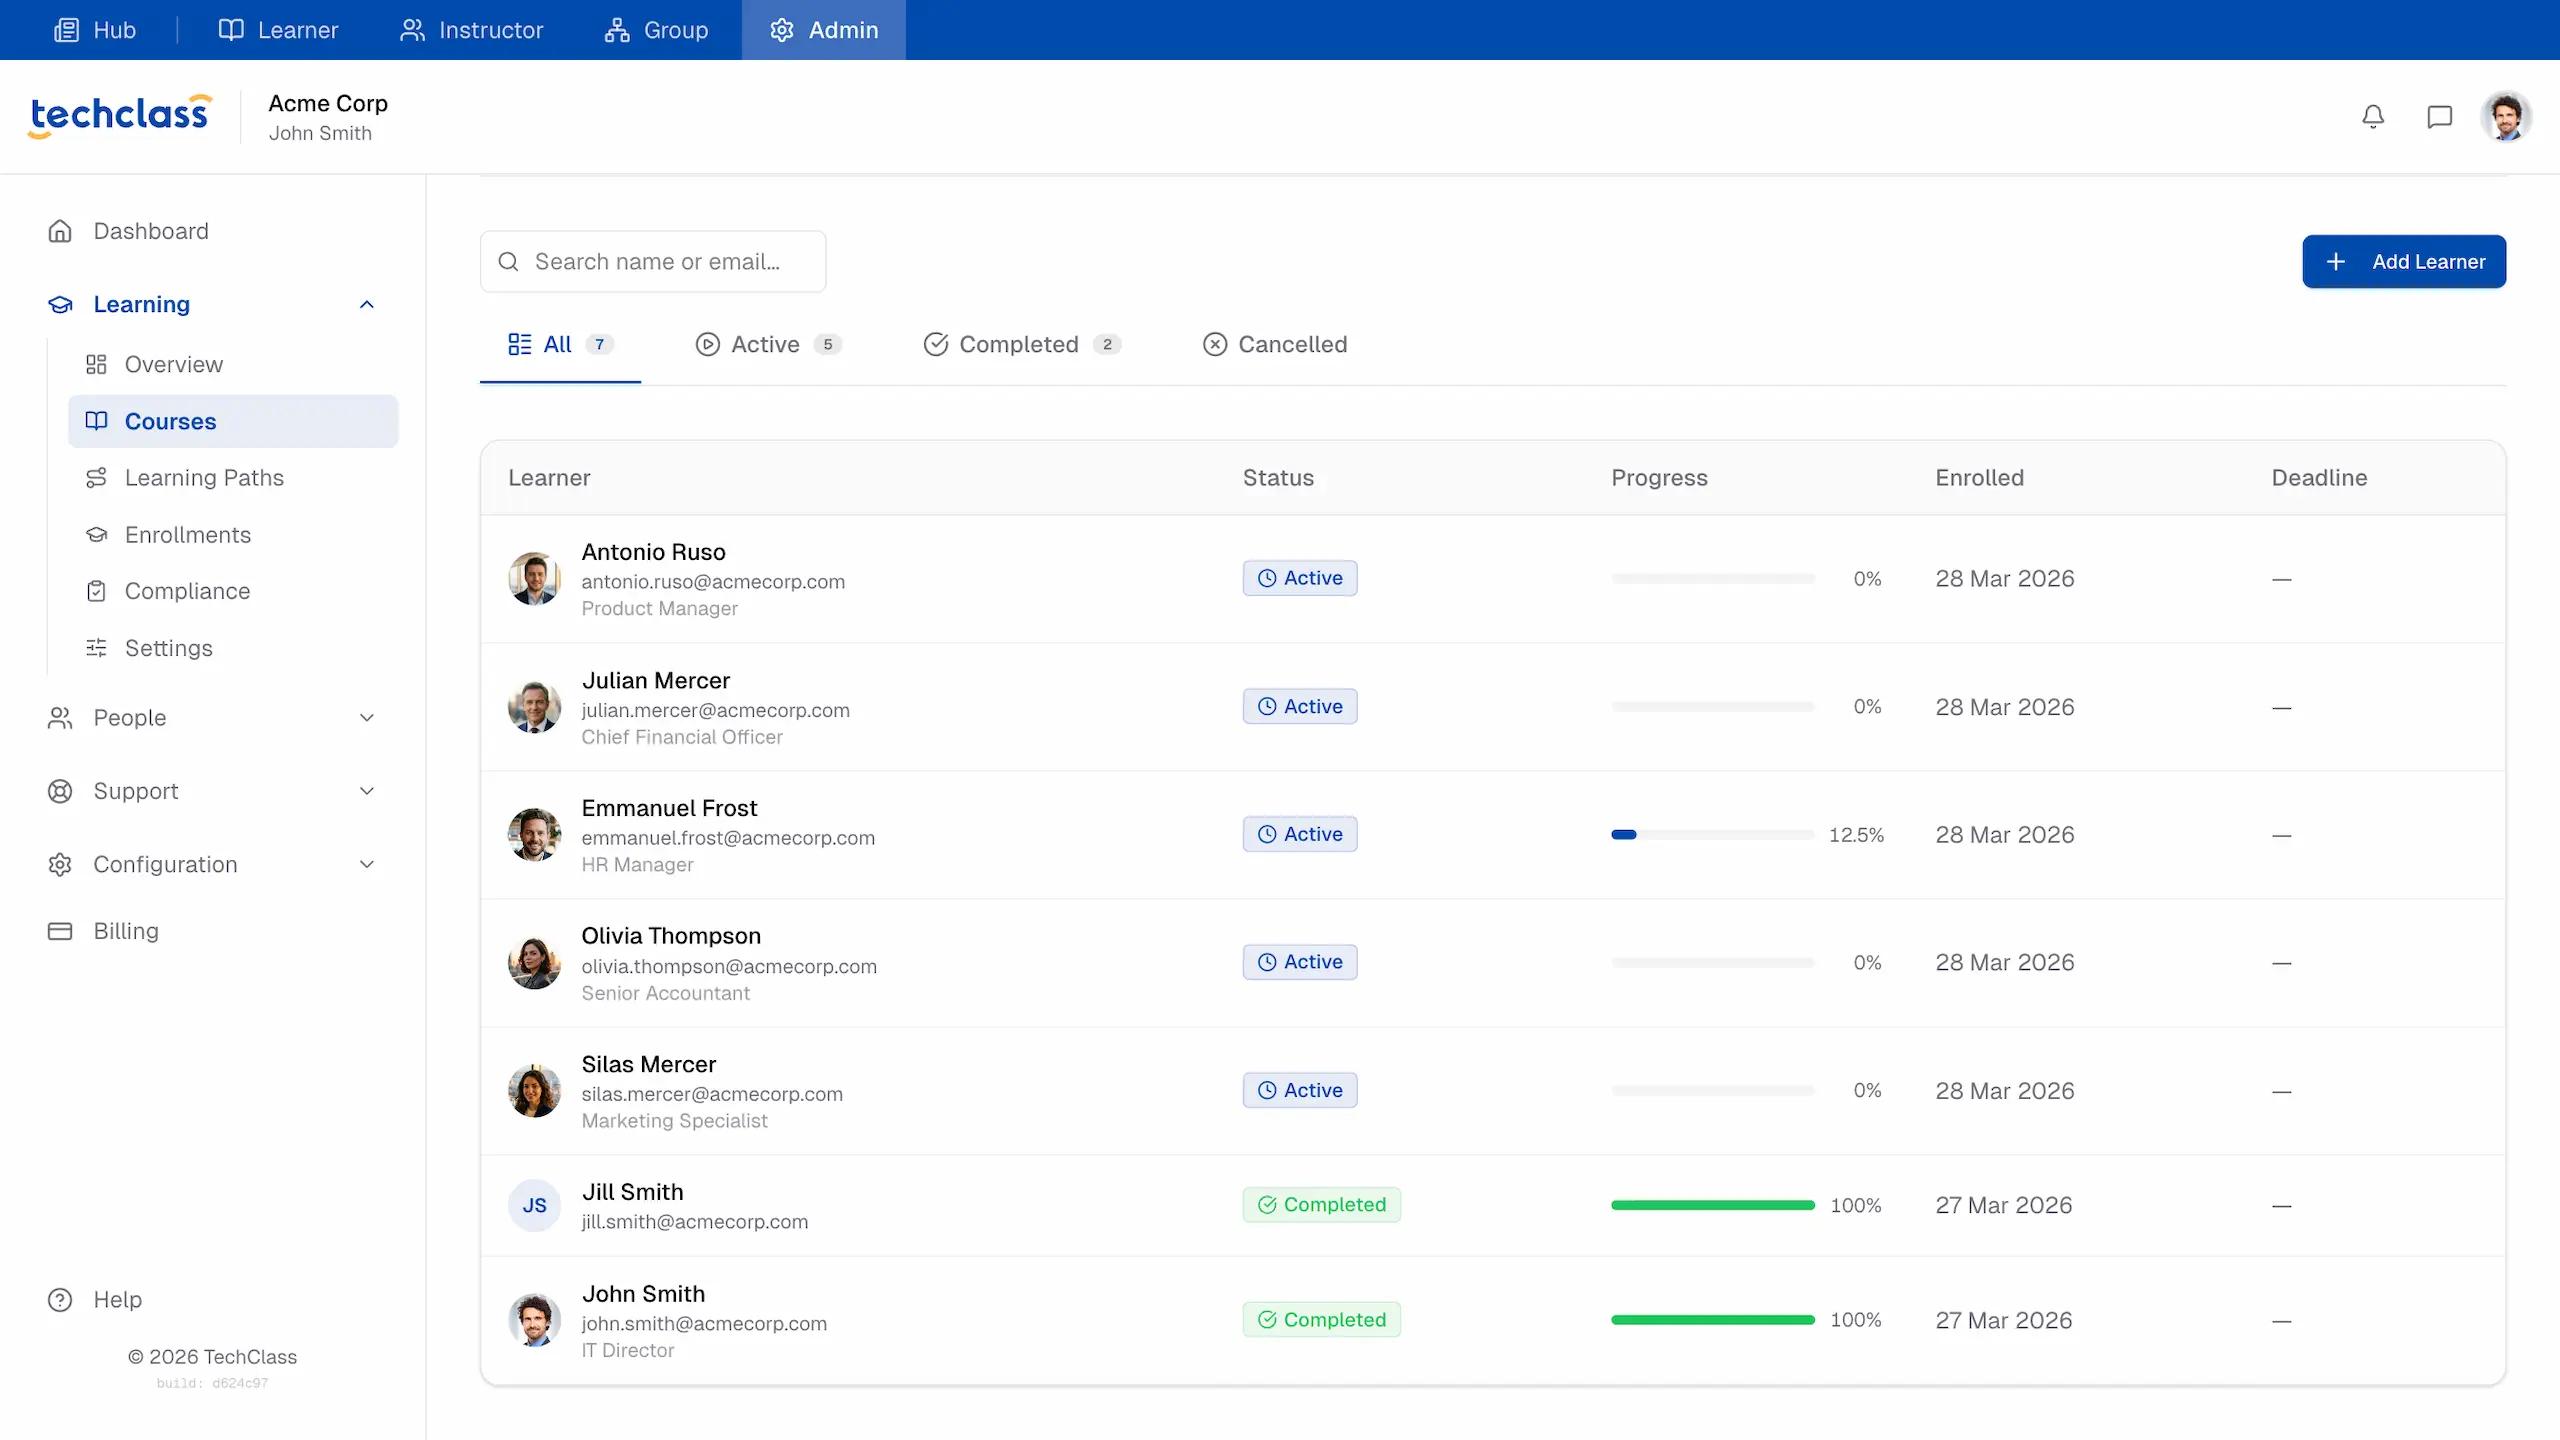This screenshot has width=2560, height=1440.
Task: Click the Hub icon in top bar
Action: (x=66, y=30)
